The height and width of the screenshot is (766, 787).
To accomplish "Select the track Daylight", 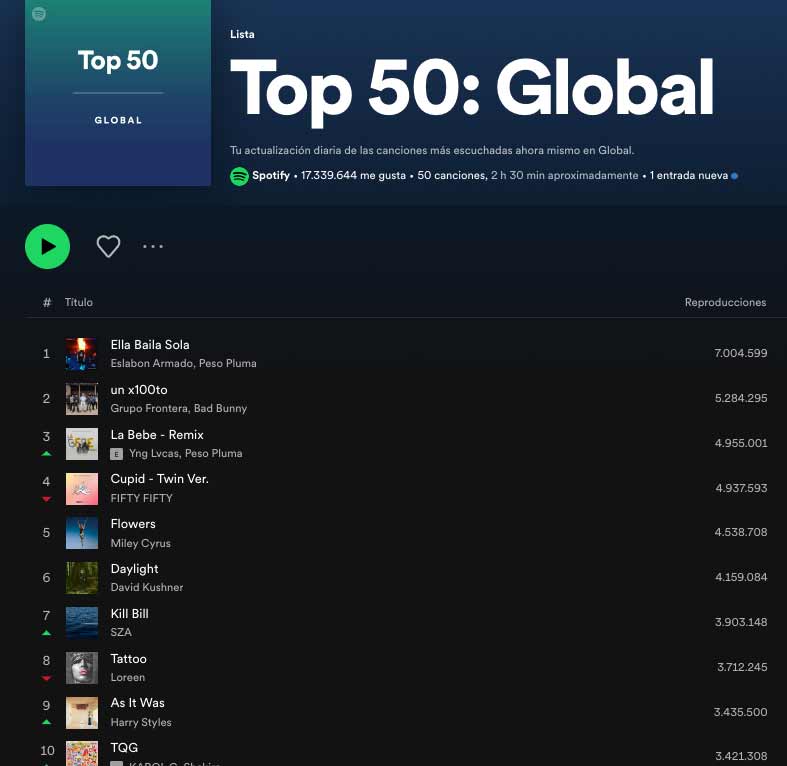I will tap(135, 569).
